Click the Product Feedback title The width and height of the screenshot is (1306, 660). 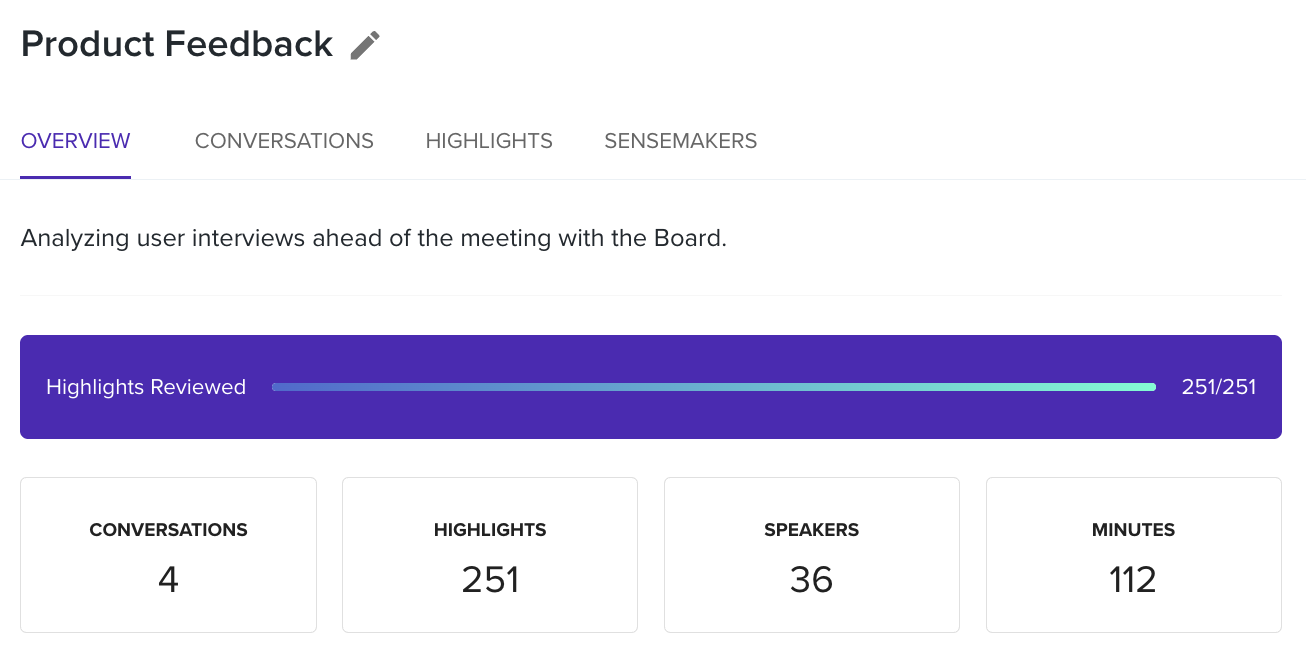[x=177, y=44]
